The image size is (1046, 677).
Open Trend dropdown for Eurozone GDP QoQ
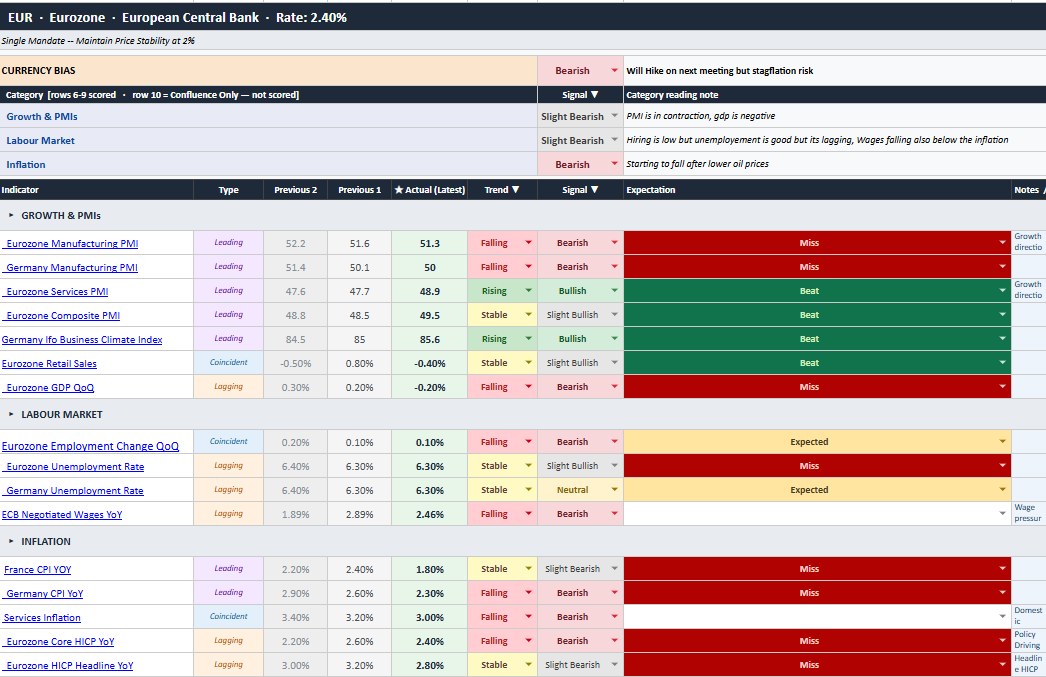coord(528,387)
